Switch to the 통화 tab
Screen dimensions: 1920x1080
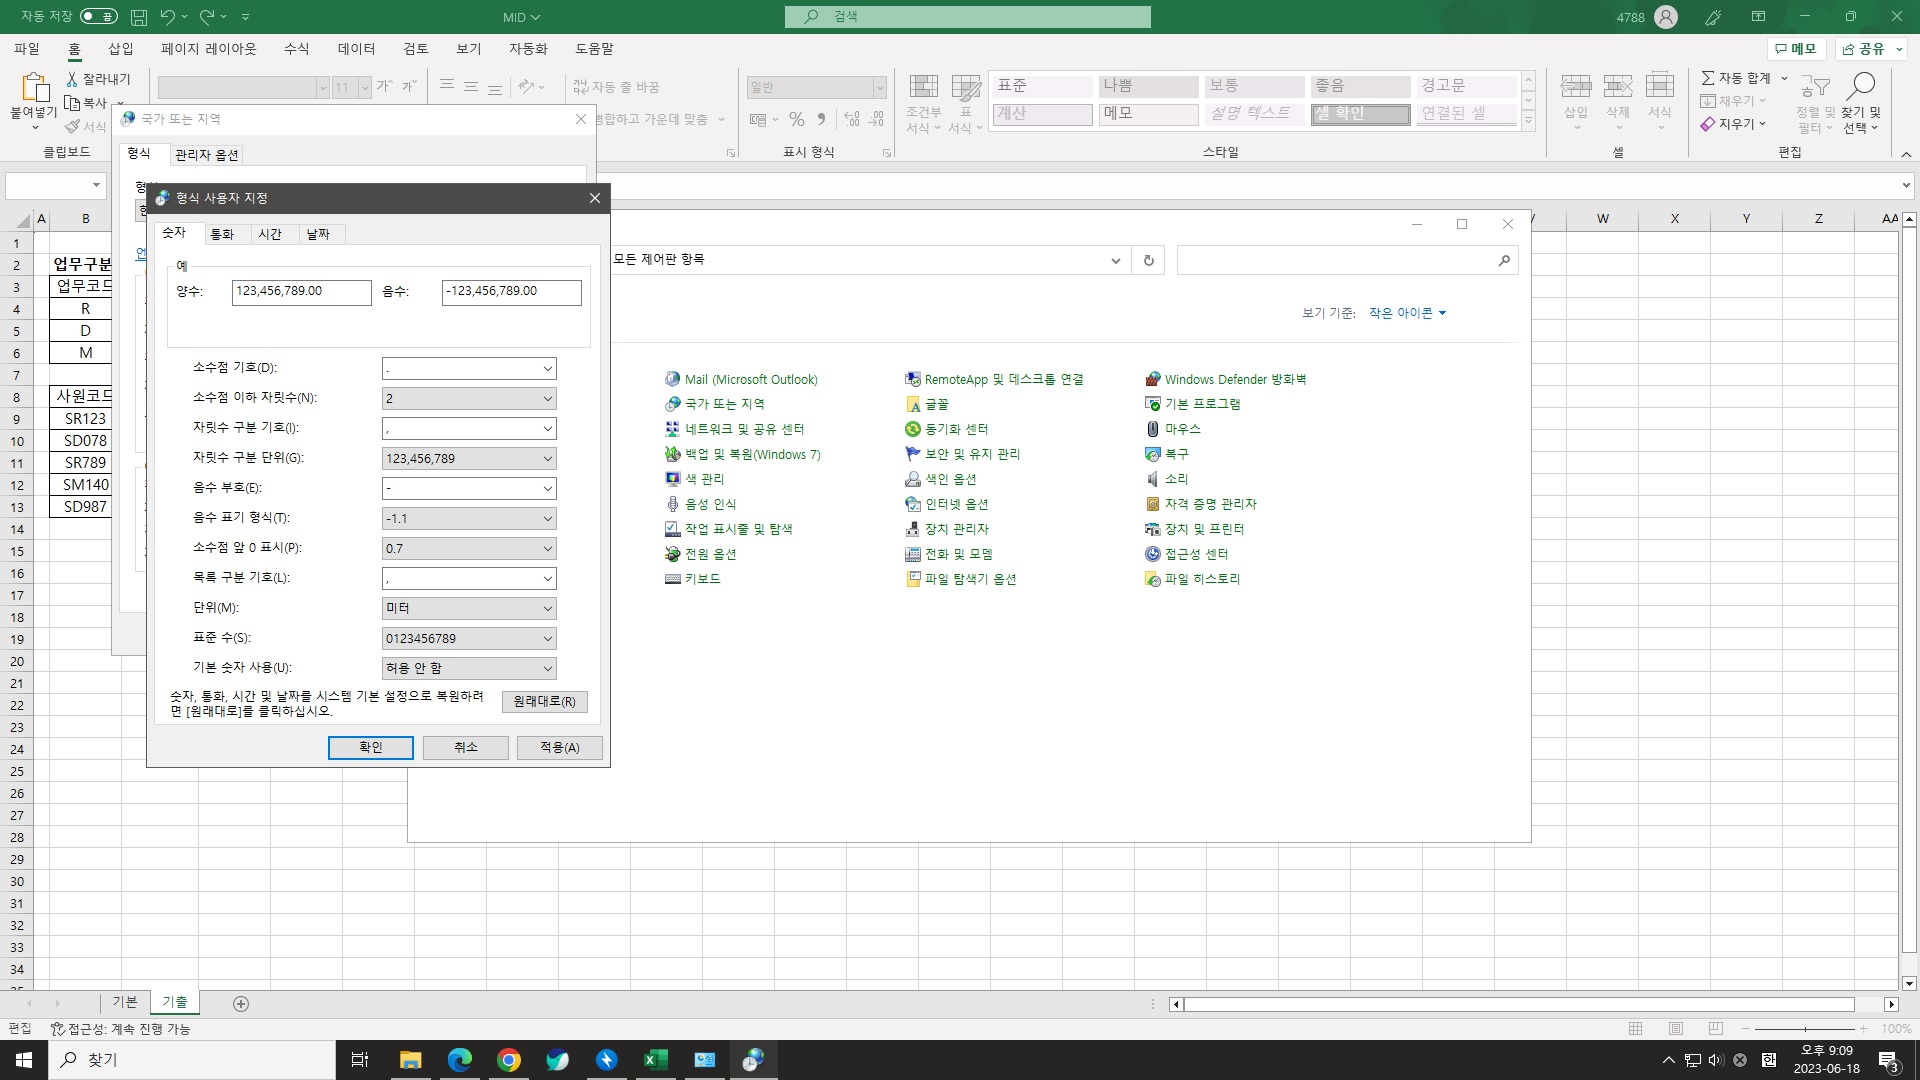point(222,234)
